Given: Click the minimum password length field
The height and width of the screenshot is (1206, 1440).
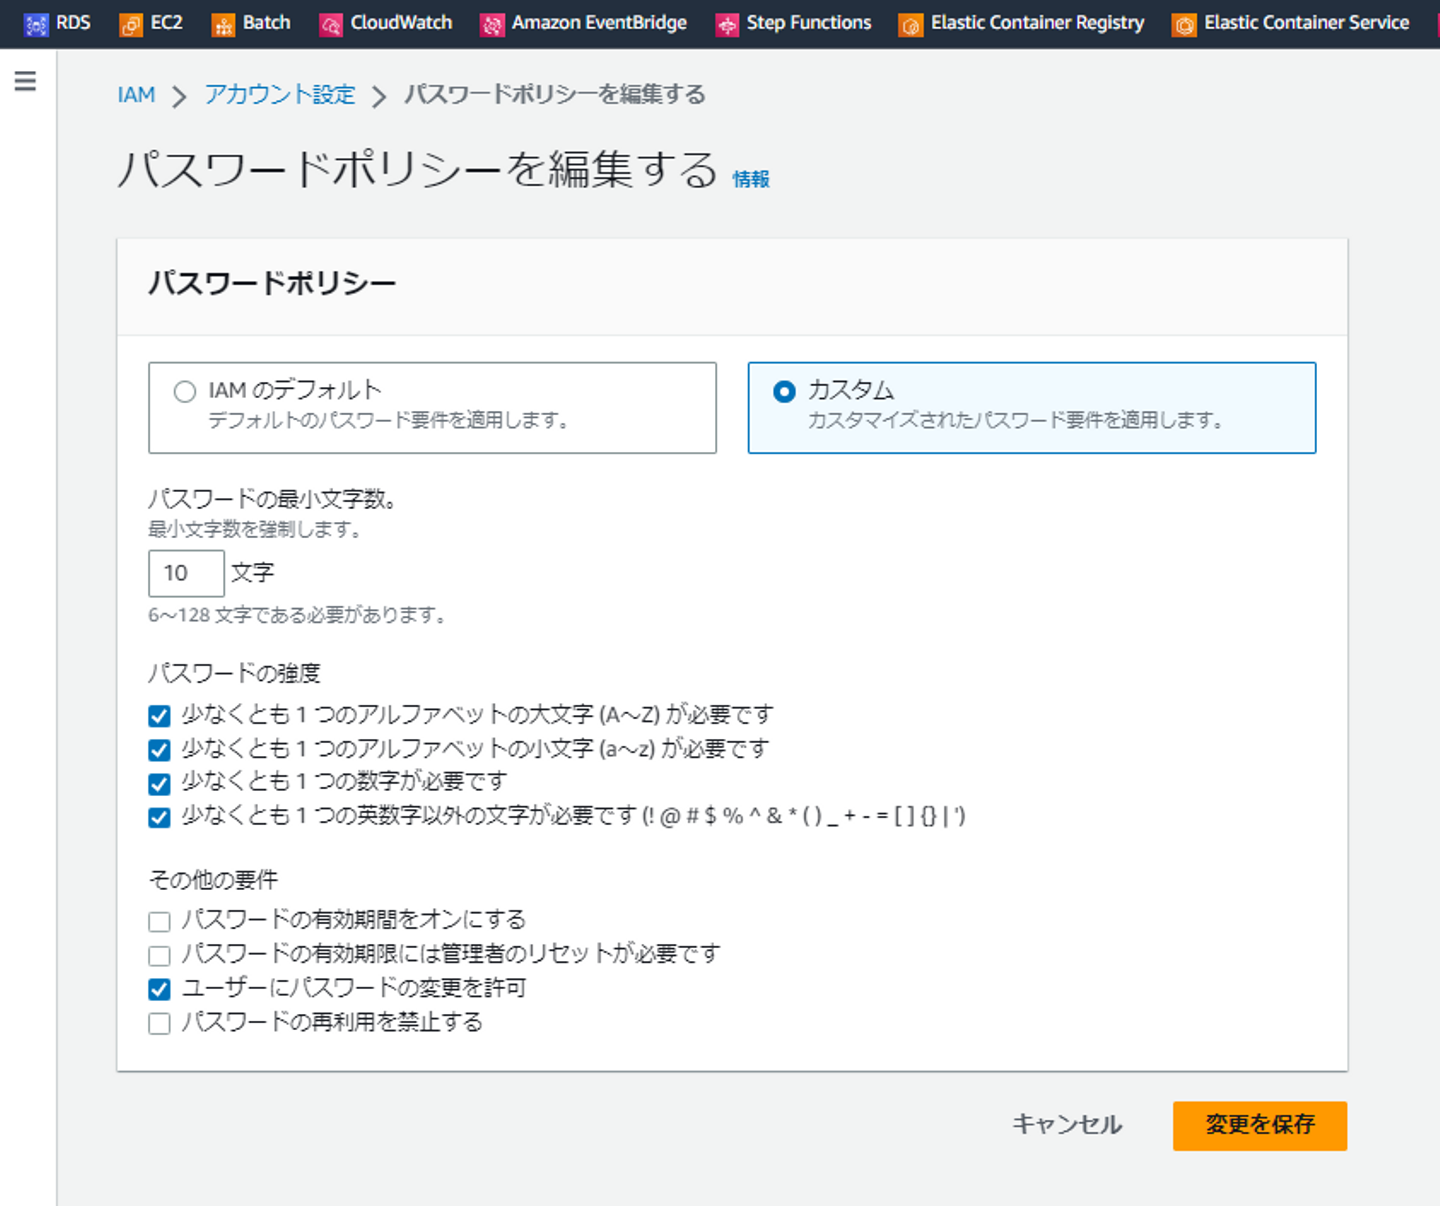Looking at the screenshot, I should [186, 573].
